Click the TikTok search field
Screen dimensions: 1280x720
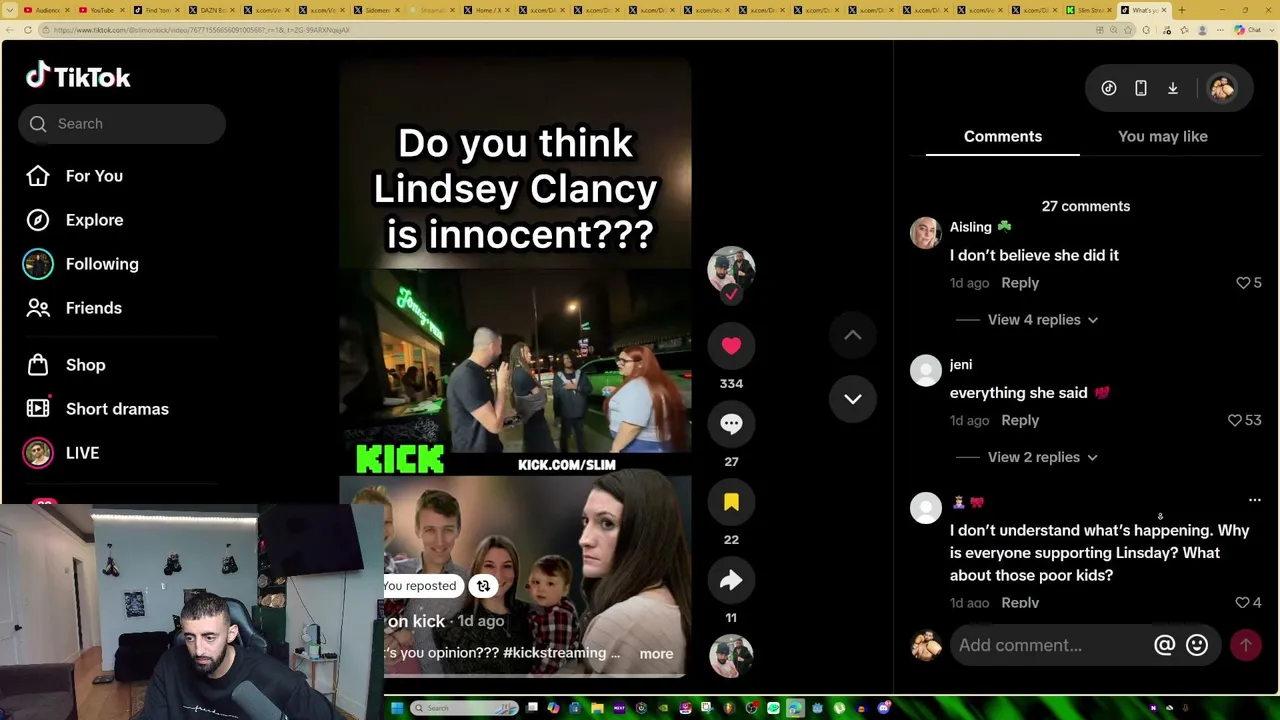(122, 124)
